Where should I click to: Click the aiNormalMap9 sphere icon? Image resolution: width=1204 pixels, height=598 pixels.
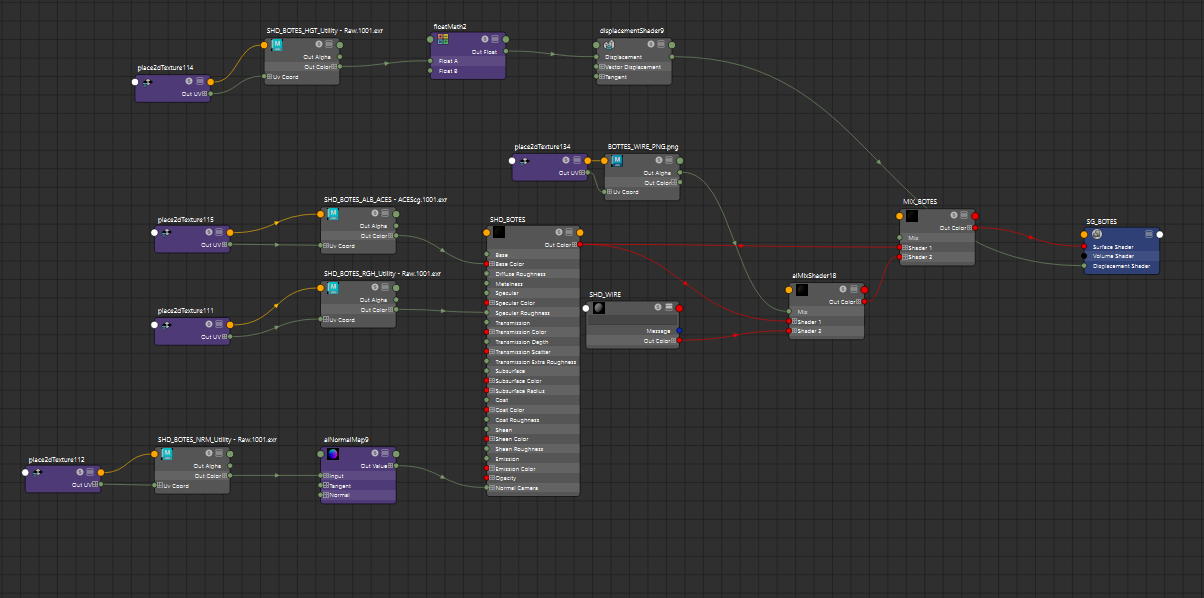click(333, 454)
